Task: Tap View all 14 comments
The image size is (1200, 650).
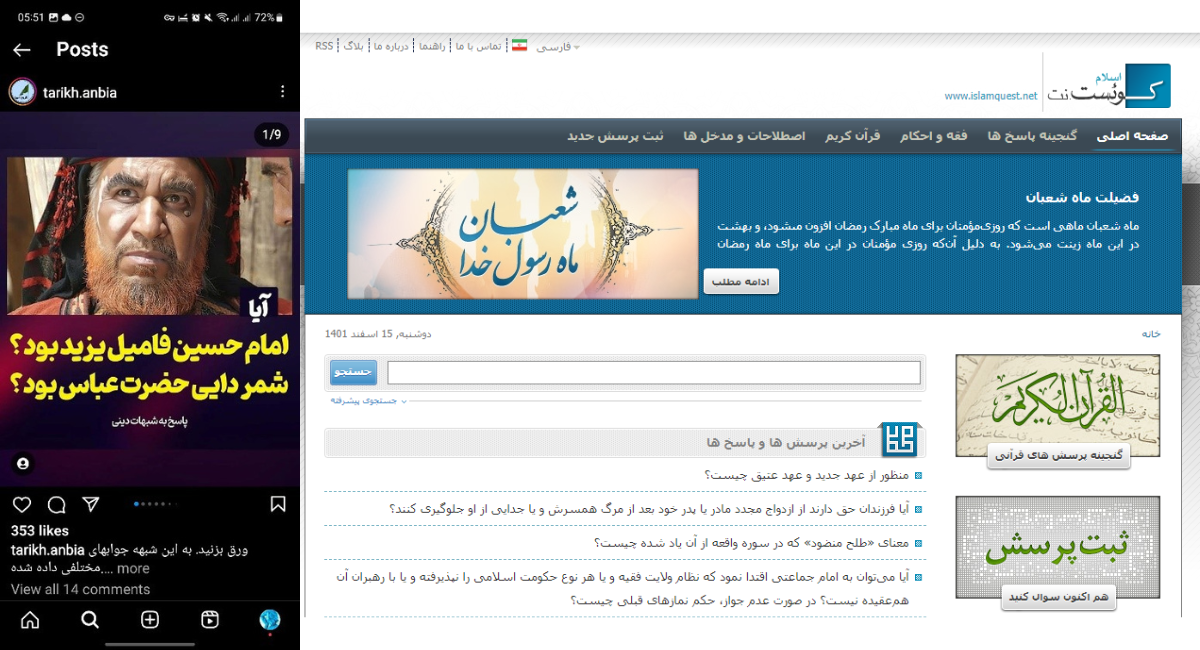Action: point(80,590)
